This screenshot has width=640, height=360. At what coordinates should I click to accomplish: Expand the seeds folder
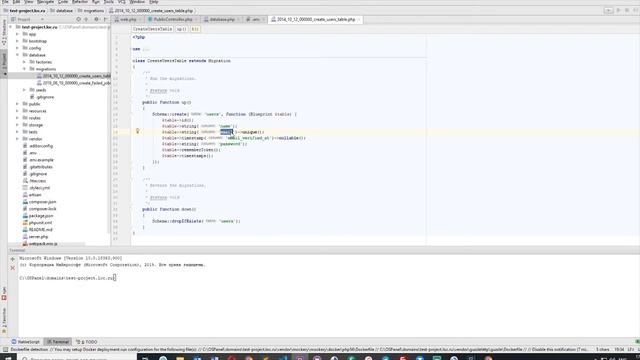coord(24,90)
